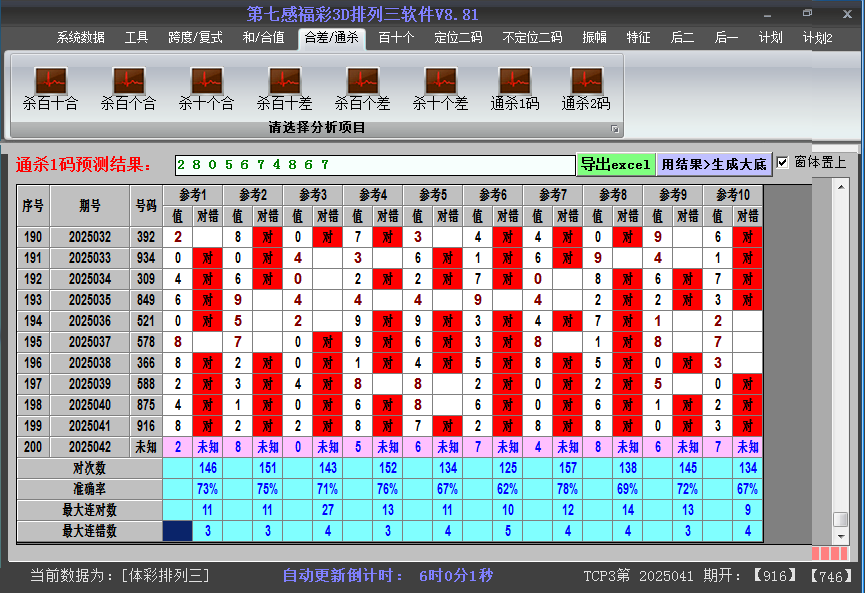Select row 195 for period 2025037
The width and height of the screenshot is (865, 593).
pyautogui.click(x=90, y=342)
